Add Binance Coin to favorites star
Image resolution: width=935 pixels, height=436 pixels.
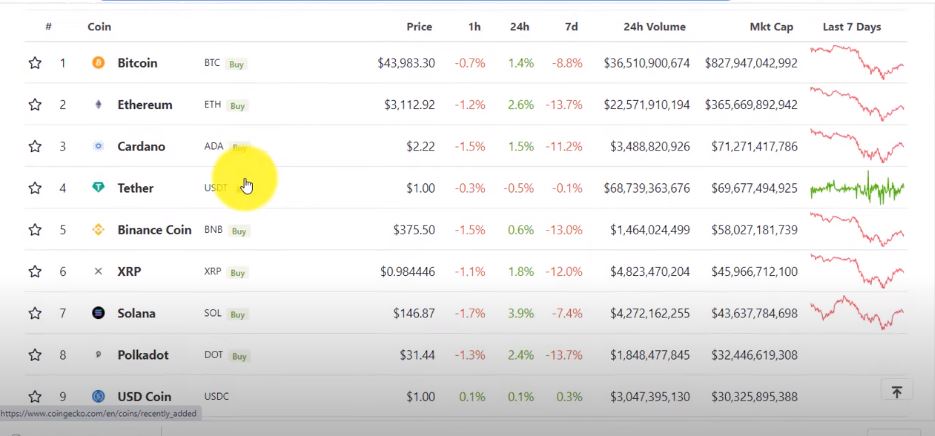[x=35, y=230]
